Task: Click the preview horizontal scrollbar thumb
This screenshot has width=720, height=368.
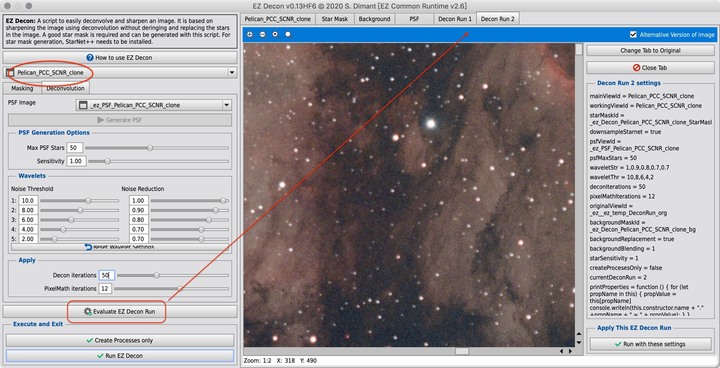Action: tap(462, 351)
